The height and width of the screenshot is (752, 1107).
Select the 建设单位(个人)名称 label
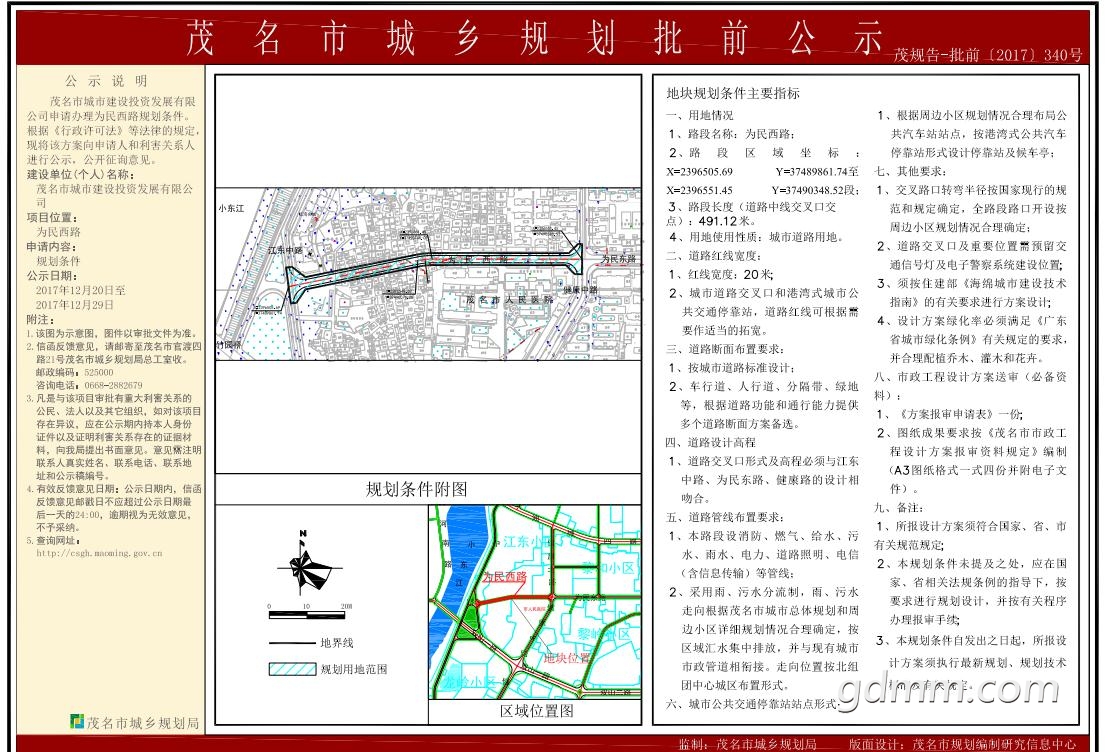[80, 174]
